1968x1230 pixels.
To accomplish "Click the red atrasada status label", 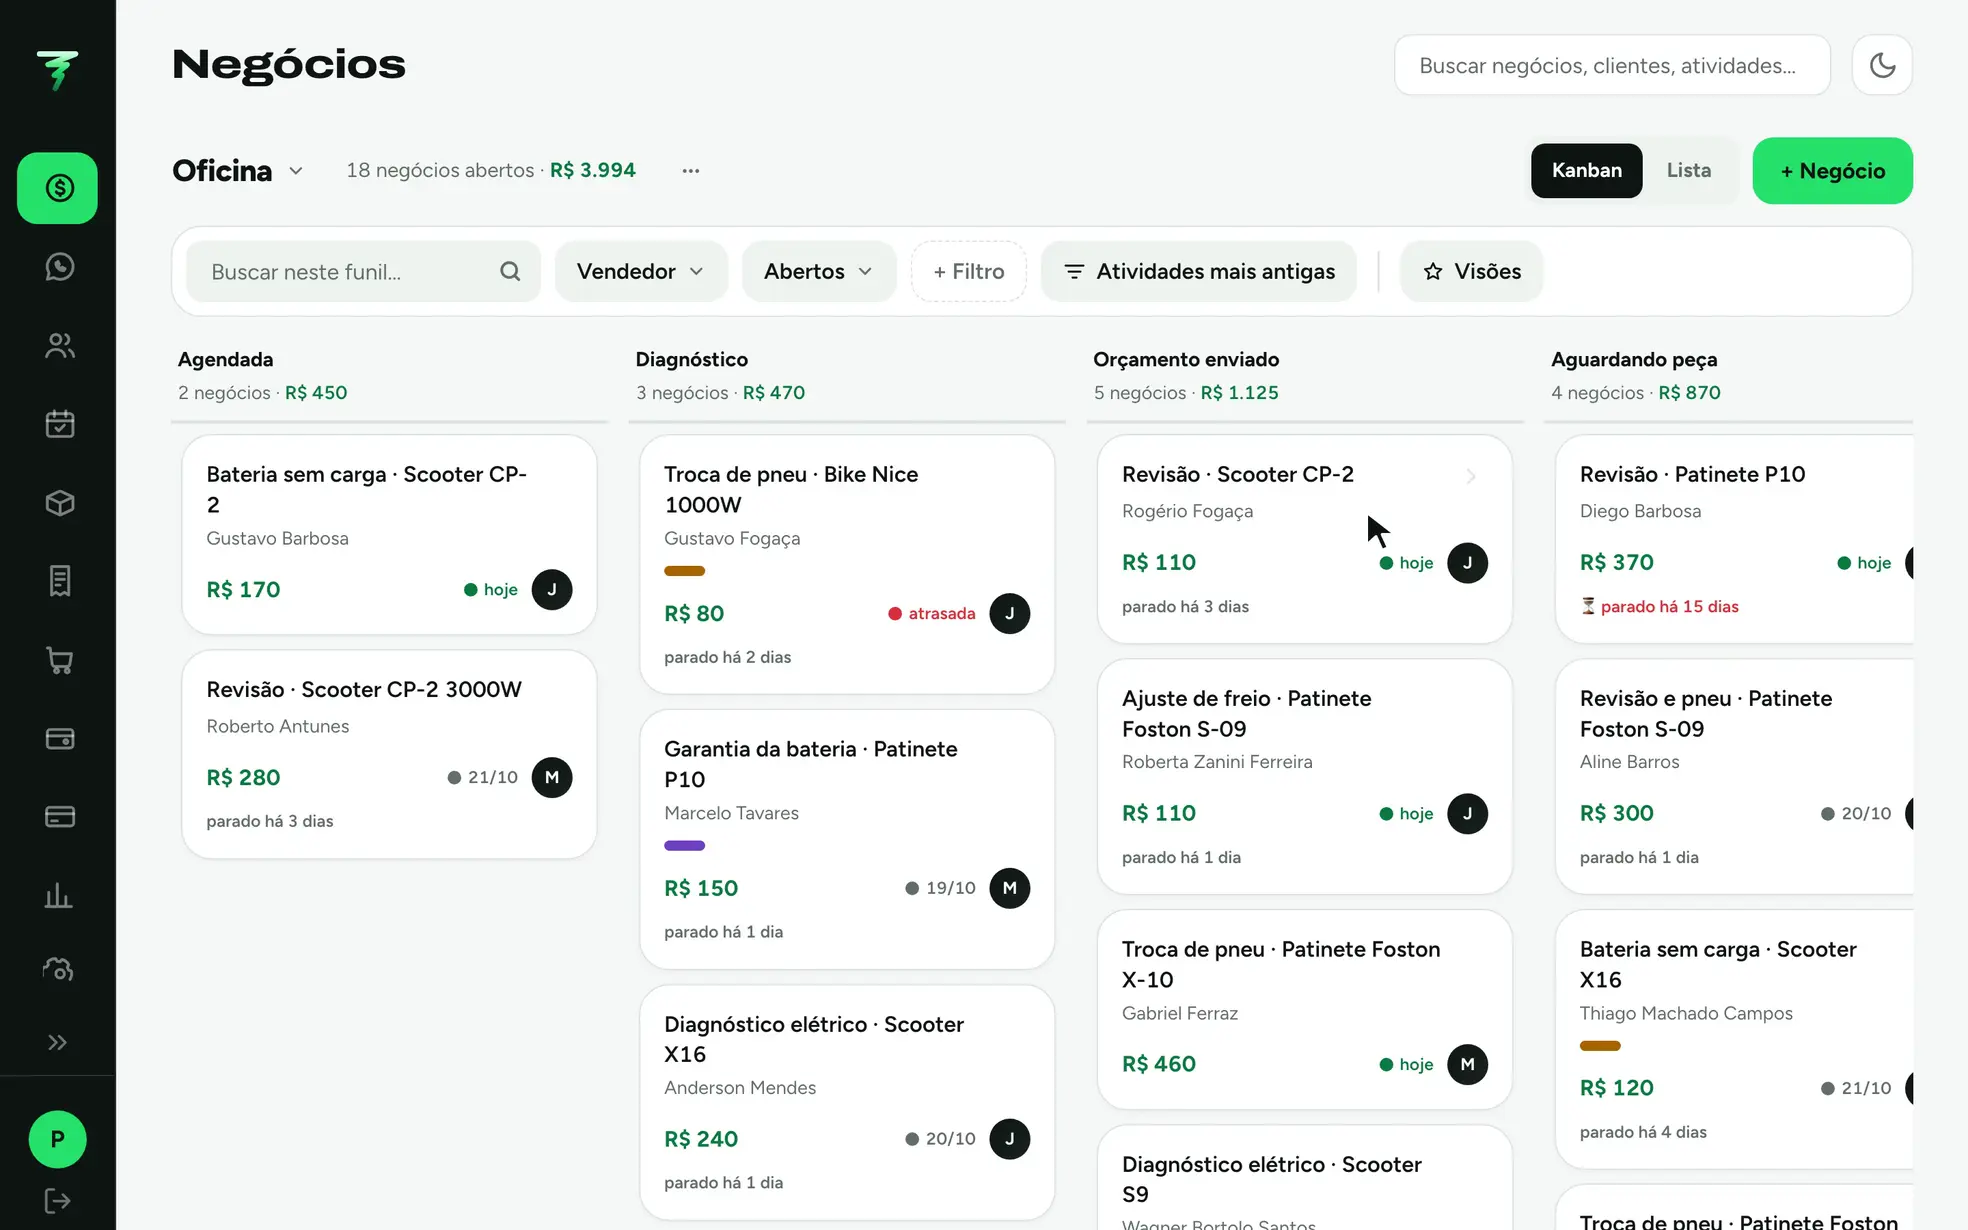I will (x=932, y=614).
